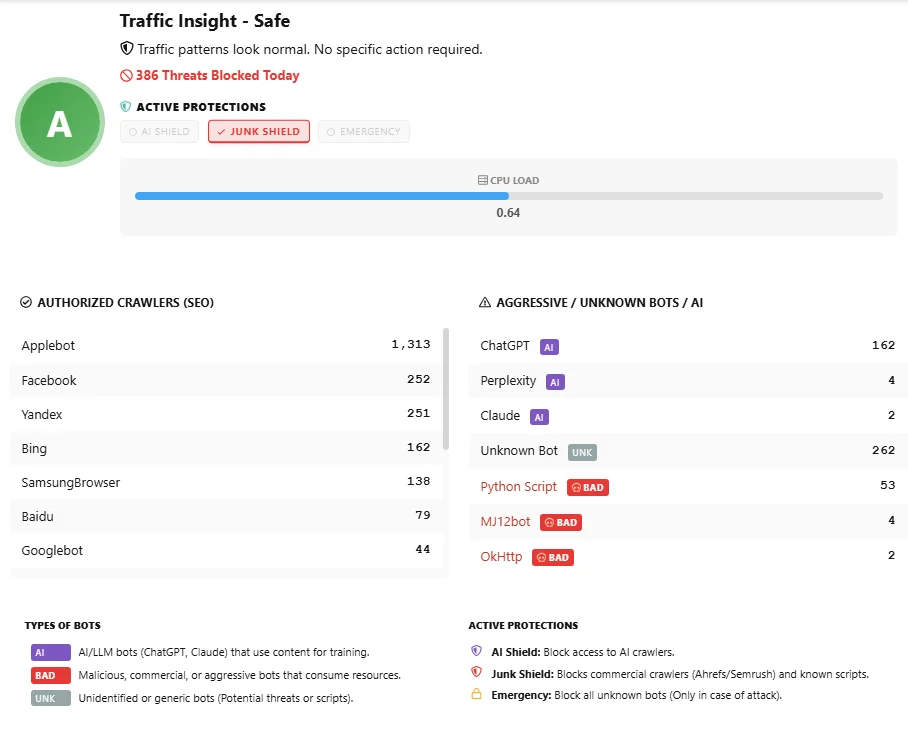Click the CPU Load server icon
This screenshot has width=908, height=741.
click(483, 181)
